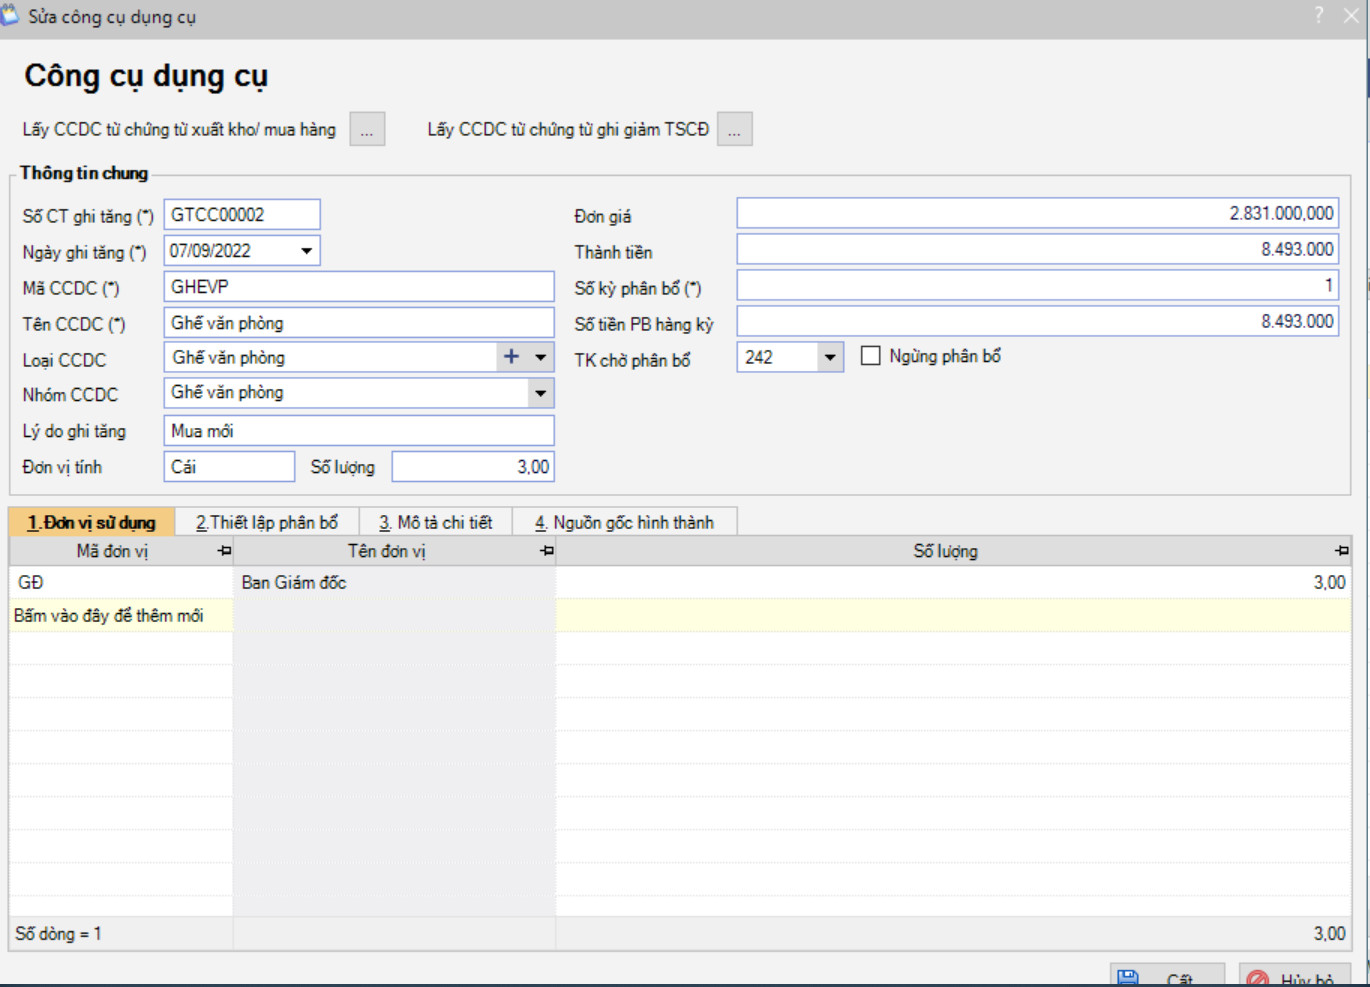Click the 3,00 quantity cell in GĐ row
1370x987 pixels.
[x=953, y=582]
